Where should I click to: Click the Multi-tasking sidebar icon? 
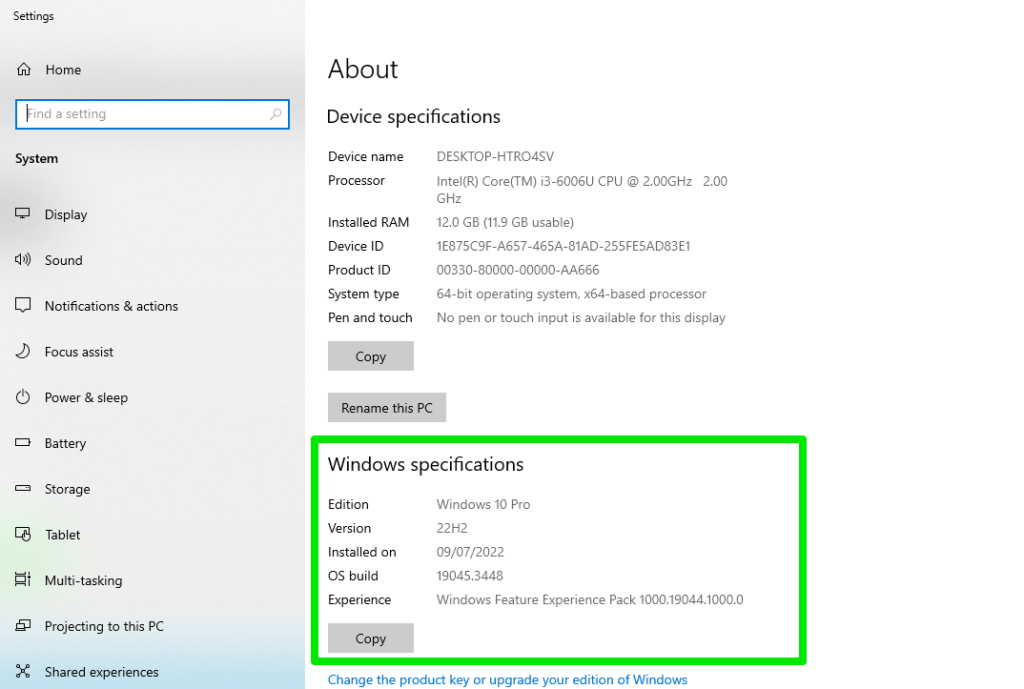tap(24, 580)
